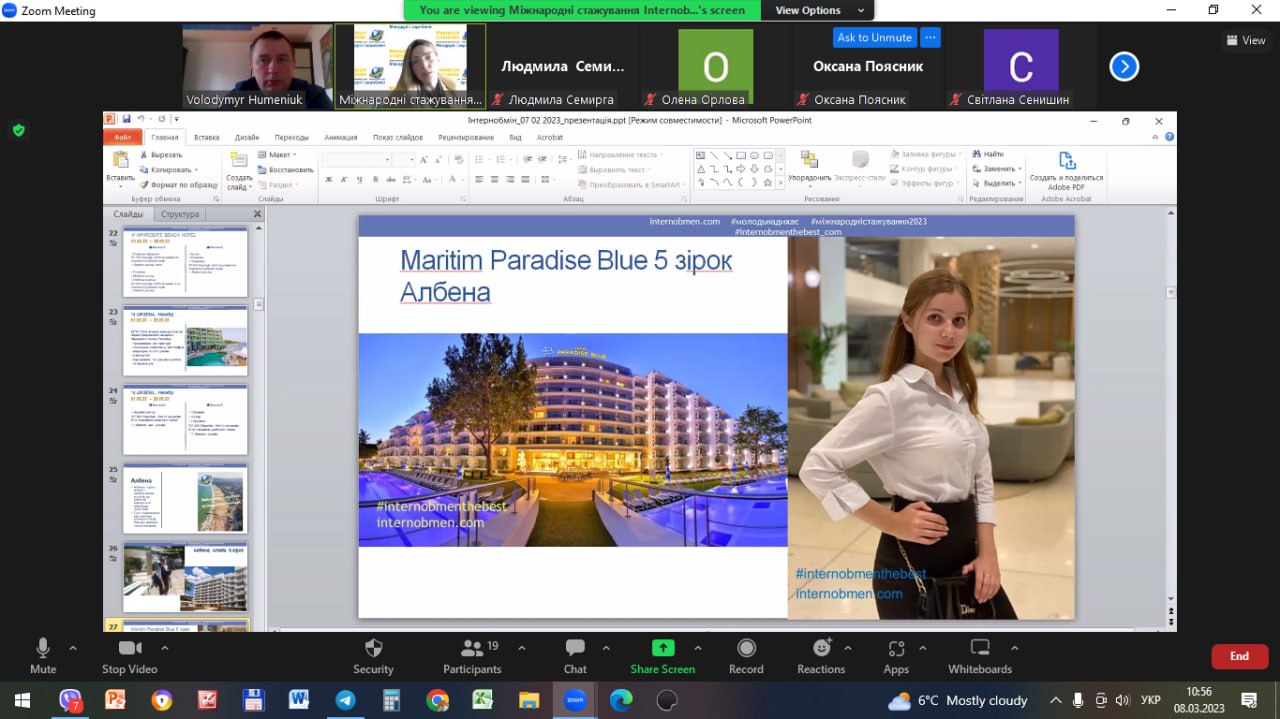Select slide 25 Албена thumbnail
The height and width of the screenshot is (719, 1280).
click(x=185, y=498)
